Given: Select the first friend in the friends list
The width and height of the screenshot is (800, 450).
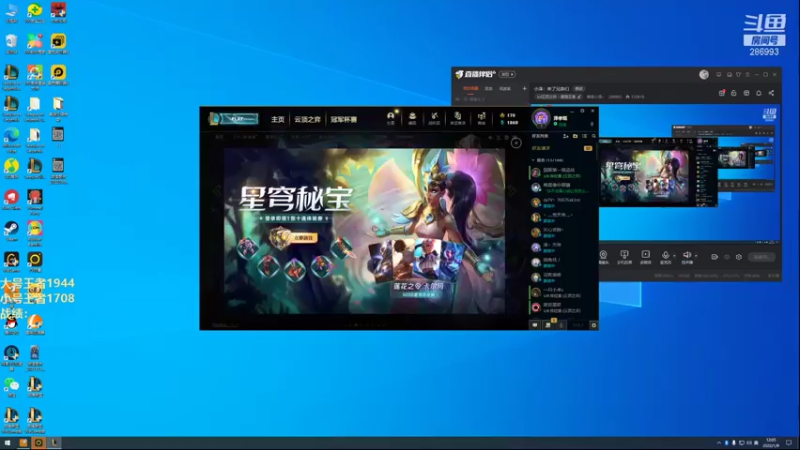Looking at the screenshot, I should click(562, 172).
